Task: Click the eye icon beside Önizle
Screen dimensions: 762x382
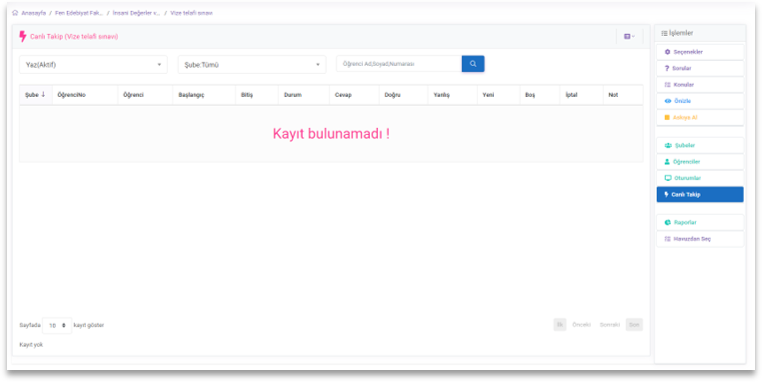Action: 668,101
